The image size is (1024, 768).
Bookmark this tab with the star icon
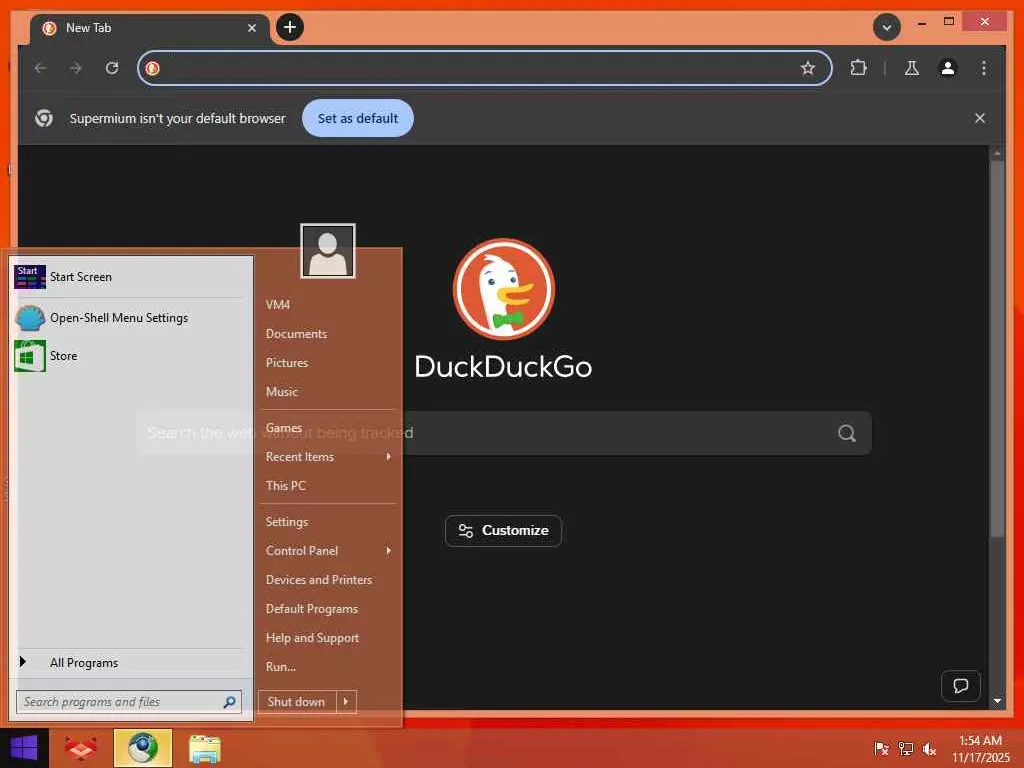808,68
